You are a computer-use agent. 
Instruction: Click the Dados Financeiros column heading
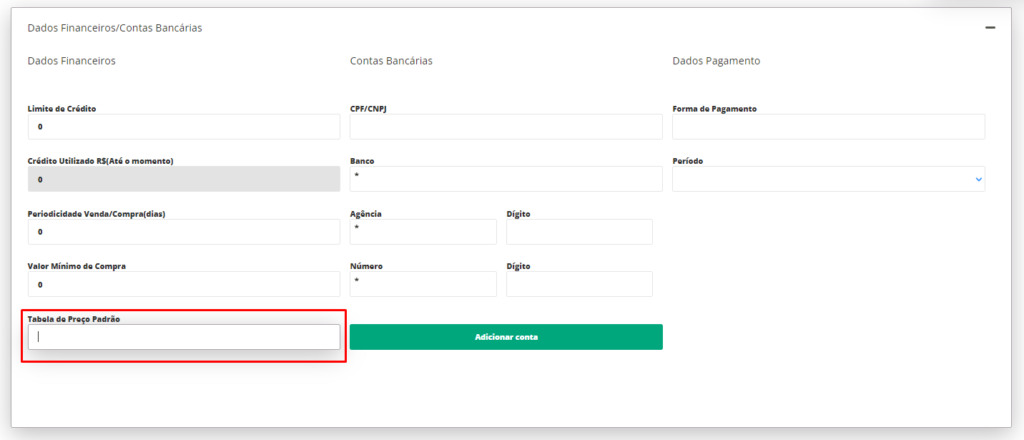[72, 61]
